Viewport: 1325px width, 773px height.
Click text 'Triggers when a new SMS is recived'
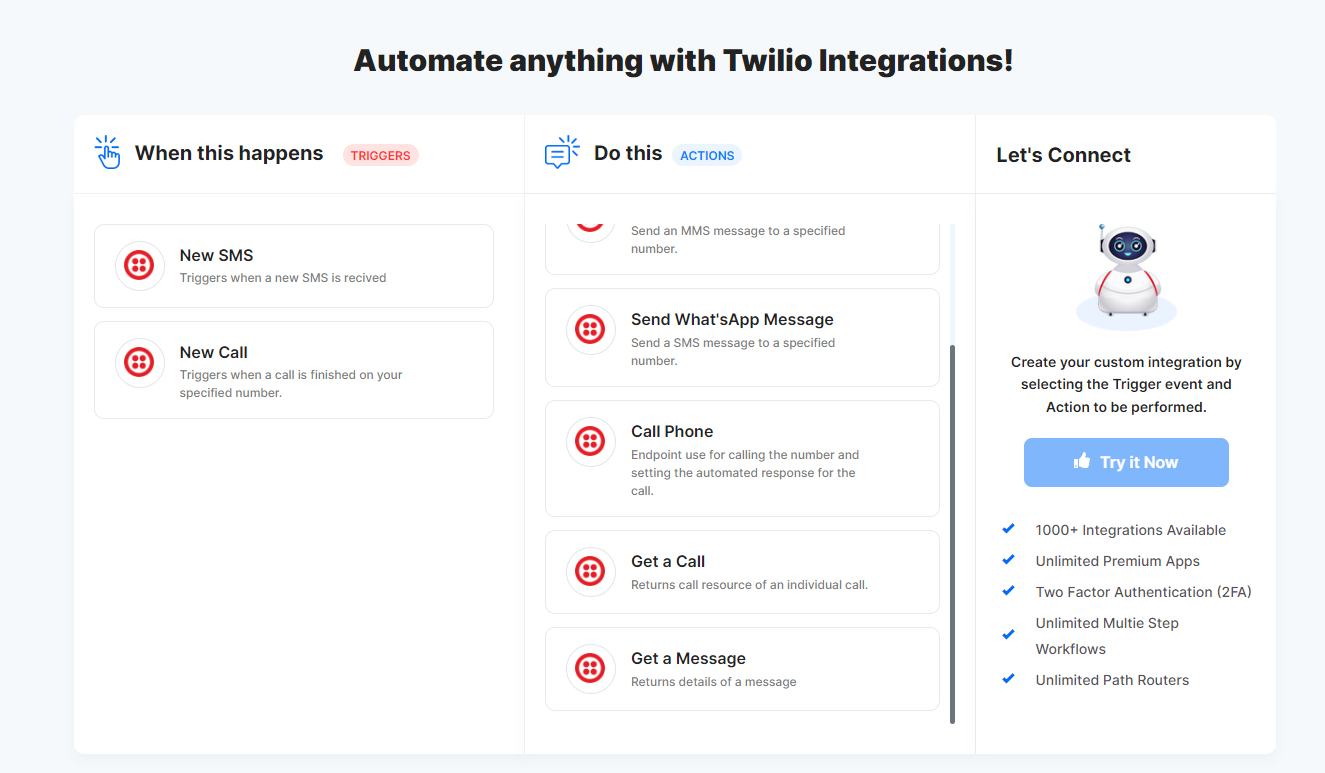[x=283, y=278]
